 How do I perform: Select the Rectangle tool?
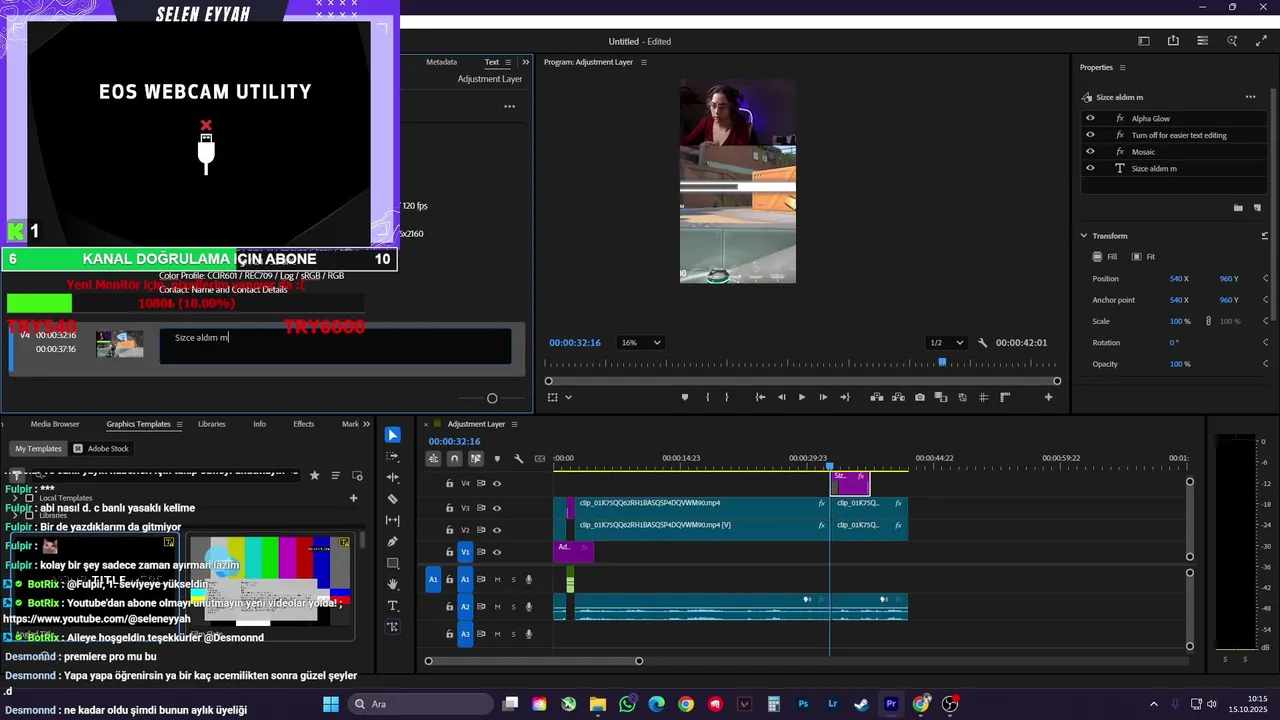click(x=393, y=563)
